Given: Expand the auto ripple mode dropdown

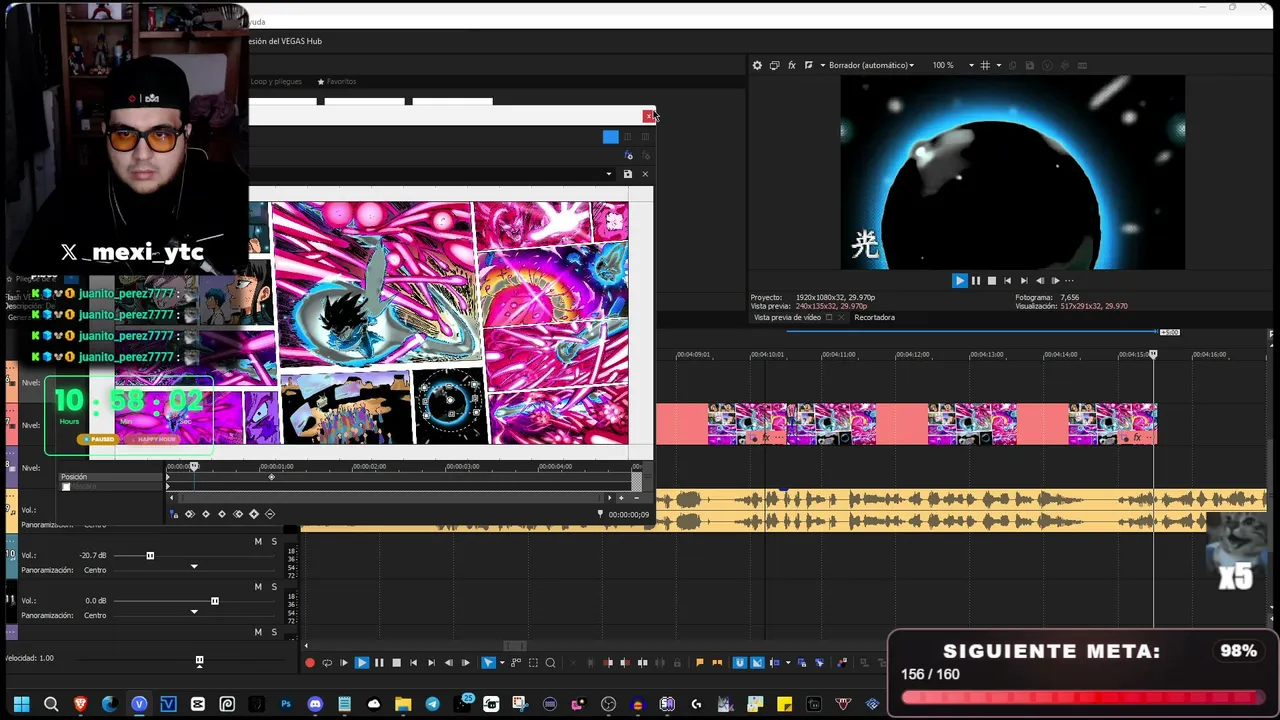Looking at the screenshot, I should pyautogui.click(x=787, y=663).
